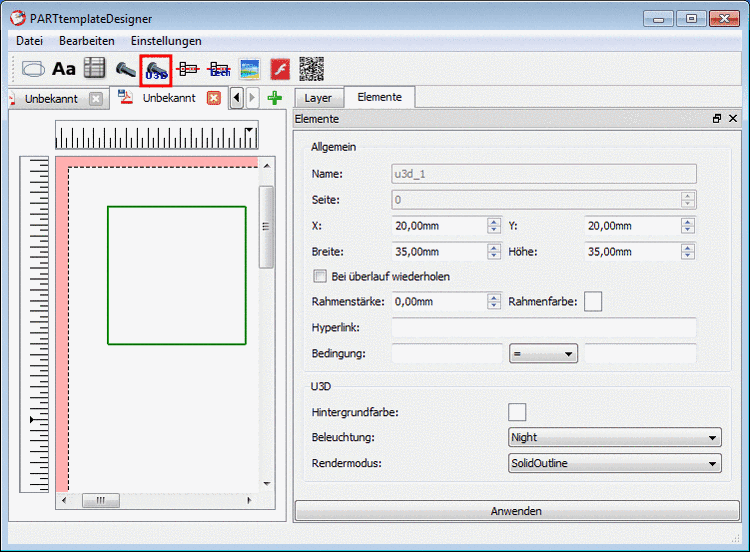Pick the Hintergrundfarbe color swatch
750x552 pixels.
point(517,412)
